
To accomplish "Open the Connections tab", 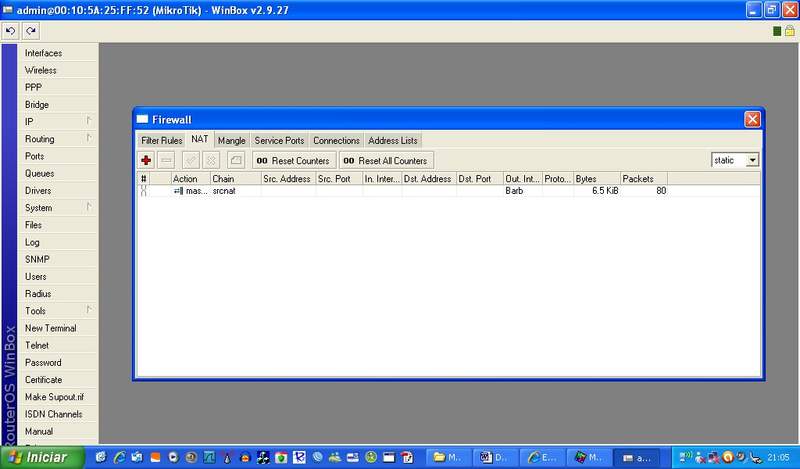I will [x=336, y=140].
